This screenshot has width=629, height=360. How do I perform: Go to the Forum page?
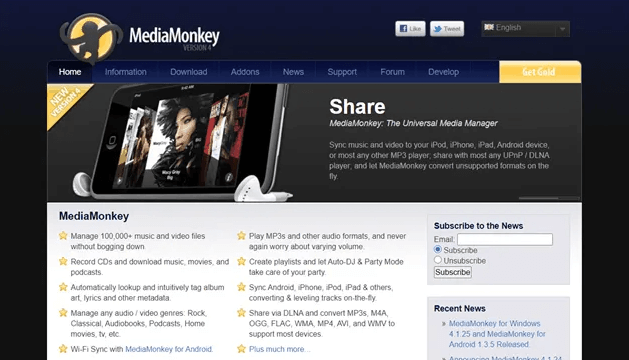click(x=392, y=72)
